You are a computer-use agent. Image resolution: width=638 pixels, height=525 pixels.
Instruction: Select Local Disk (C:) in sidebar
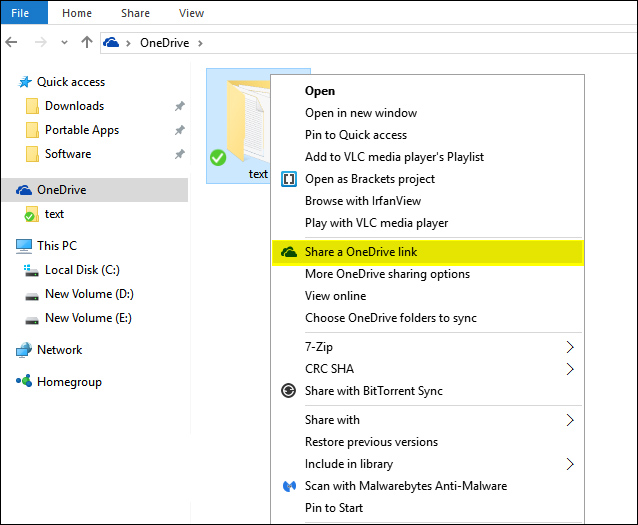coord(82,270)
